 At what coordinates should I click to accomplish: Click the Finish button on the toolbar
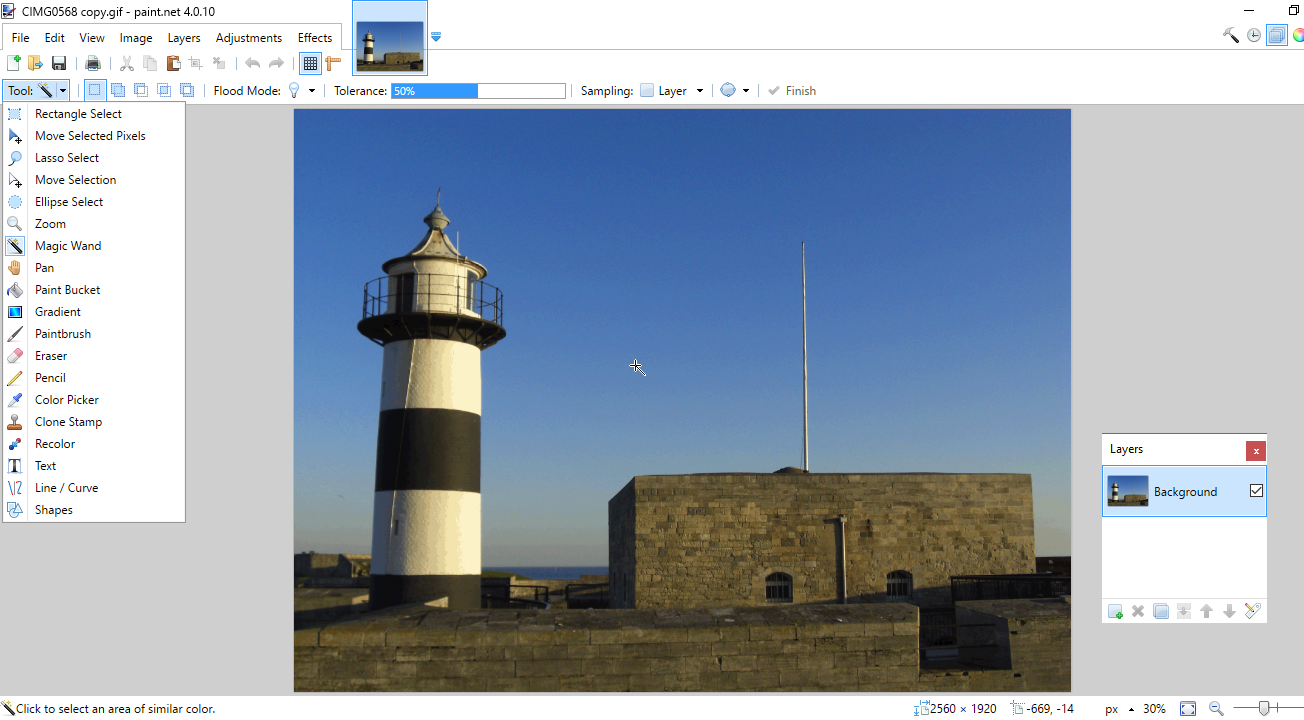pos(791,90)
